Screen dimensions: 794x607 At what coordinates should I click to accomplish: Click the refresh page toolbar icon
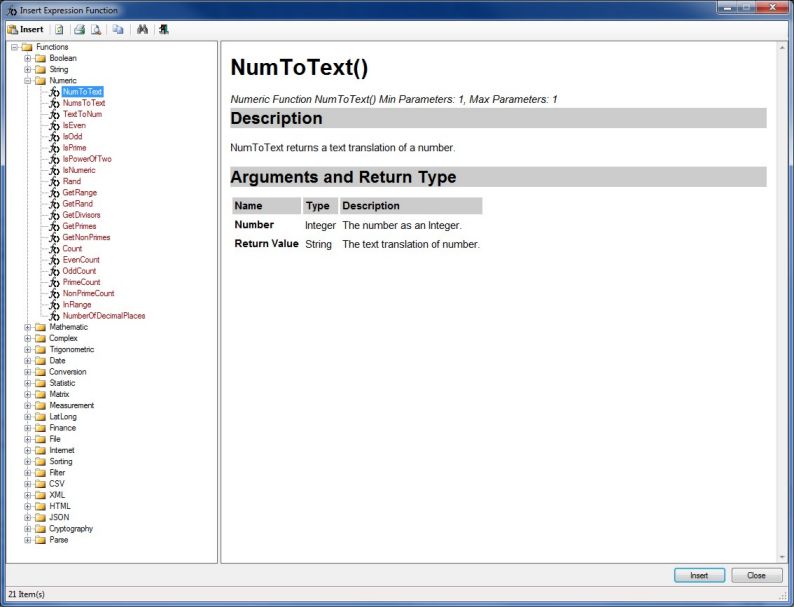click(x=60, y=29)
